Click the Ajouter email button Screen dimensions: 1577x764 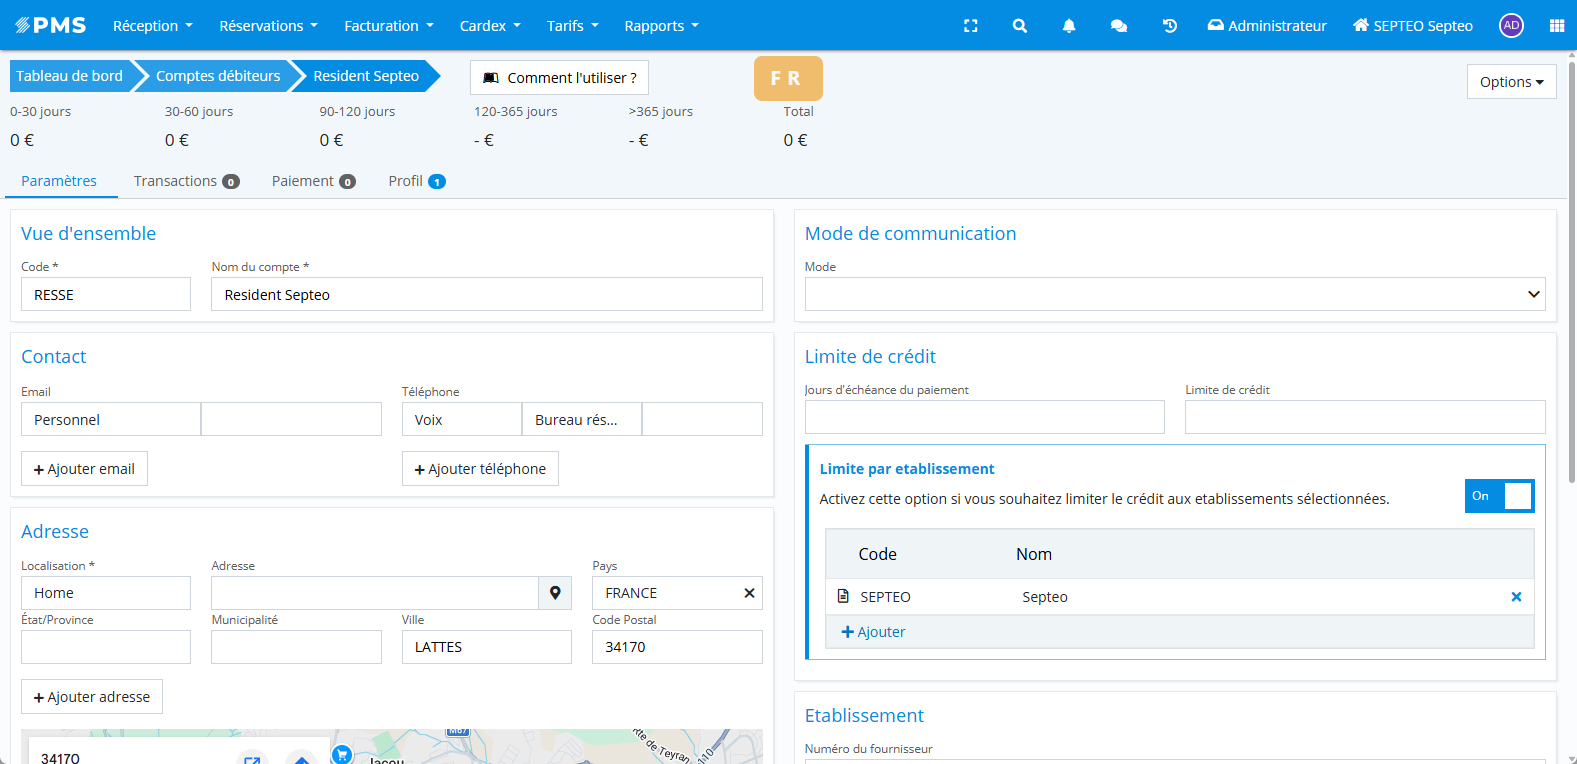click(84, 469)
